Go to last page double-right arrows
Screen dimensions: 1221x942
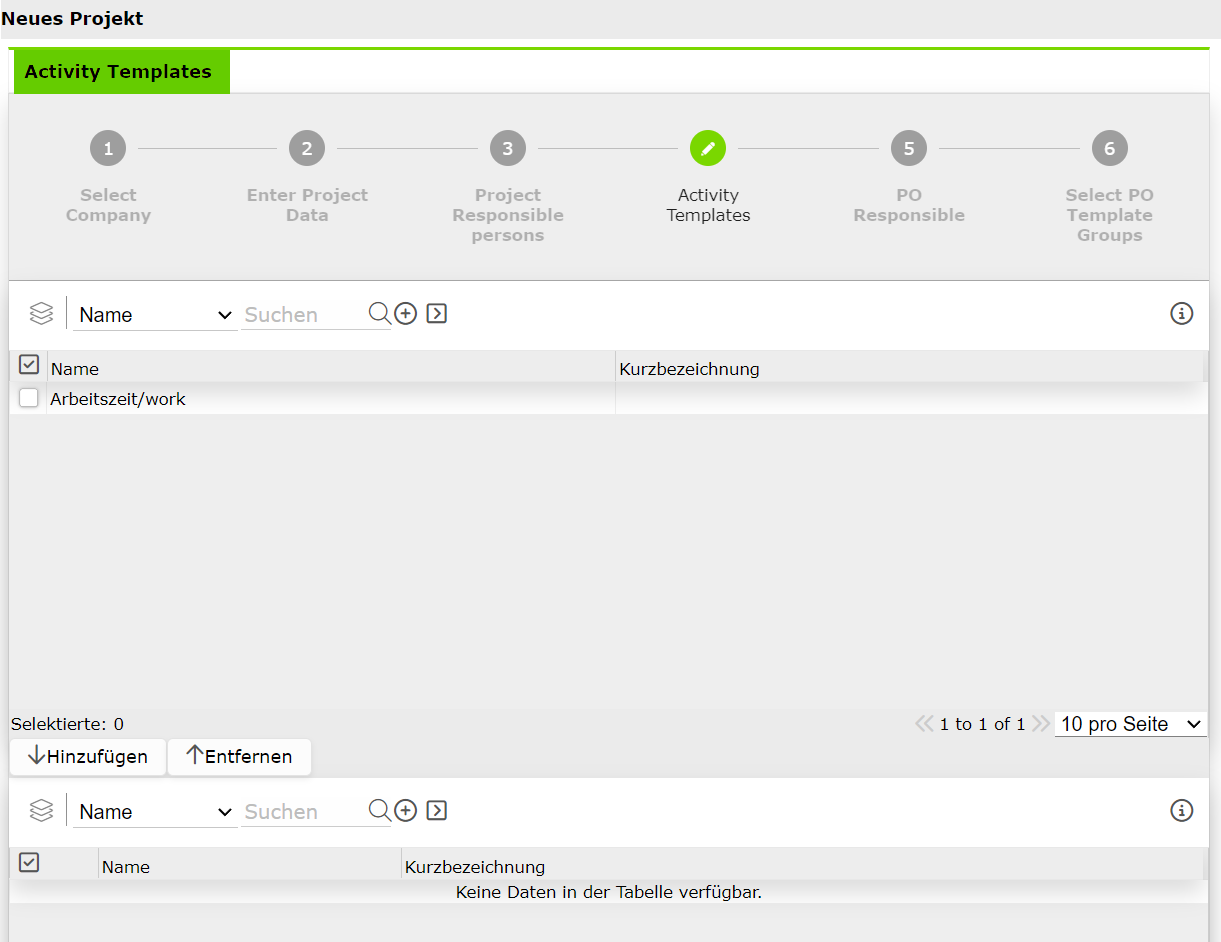[1041, 724]
